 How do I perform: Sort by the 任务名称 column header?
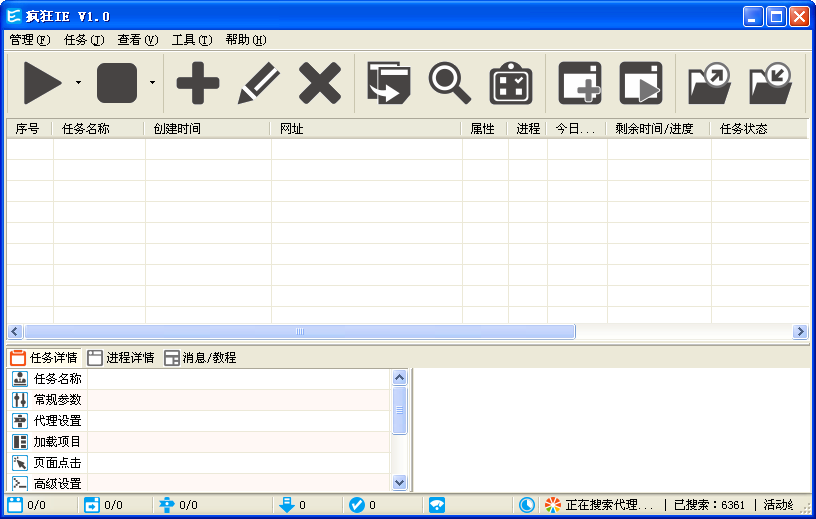pos(98,129)
